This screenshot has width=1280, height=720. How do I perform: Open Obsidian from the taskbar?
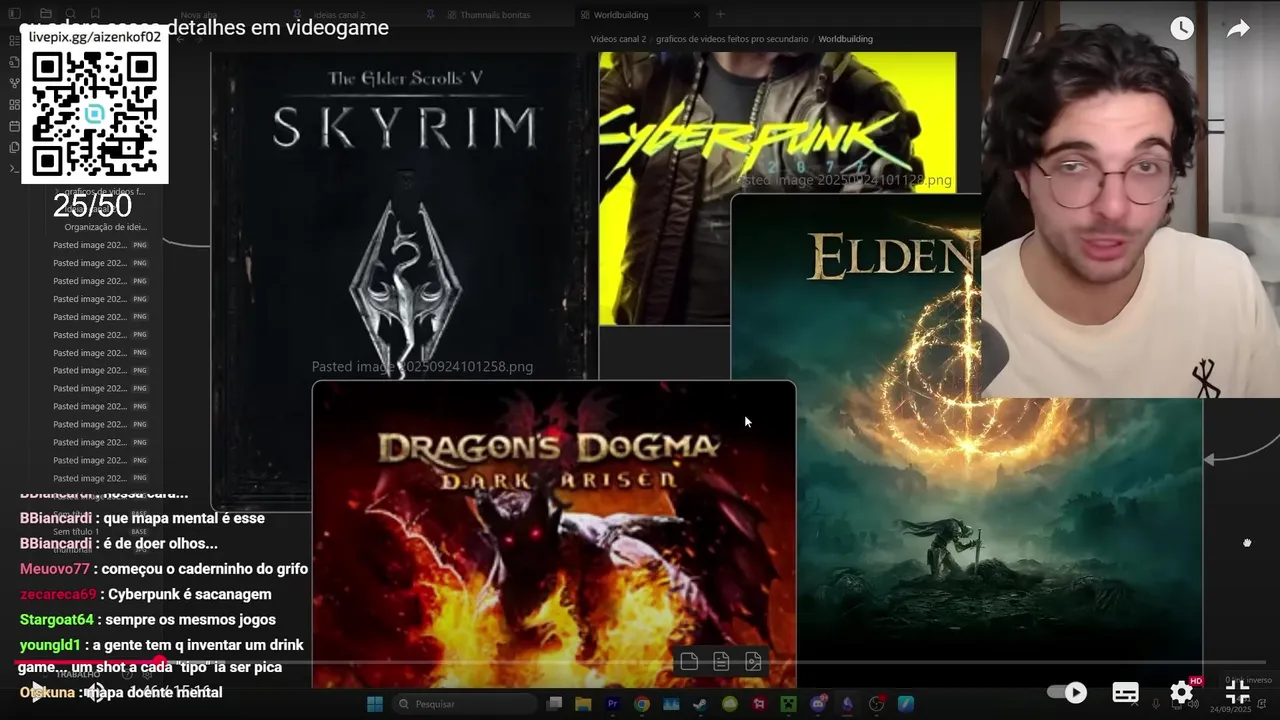tap(848, 704)
